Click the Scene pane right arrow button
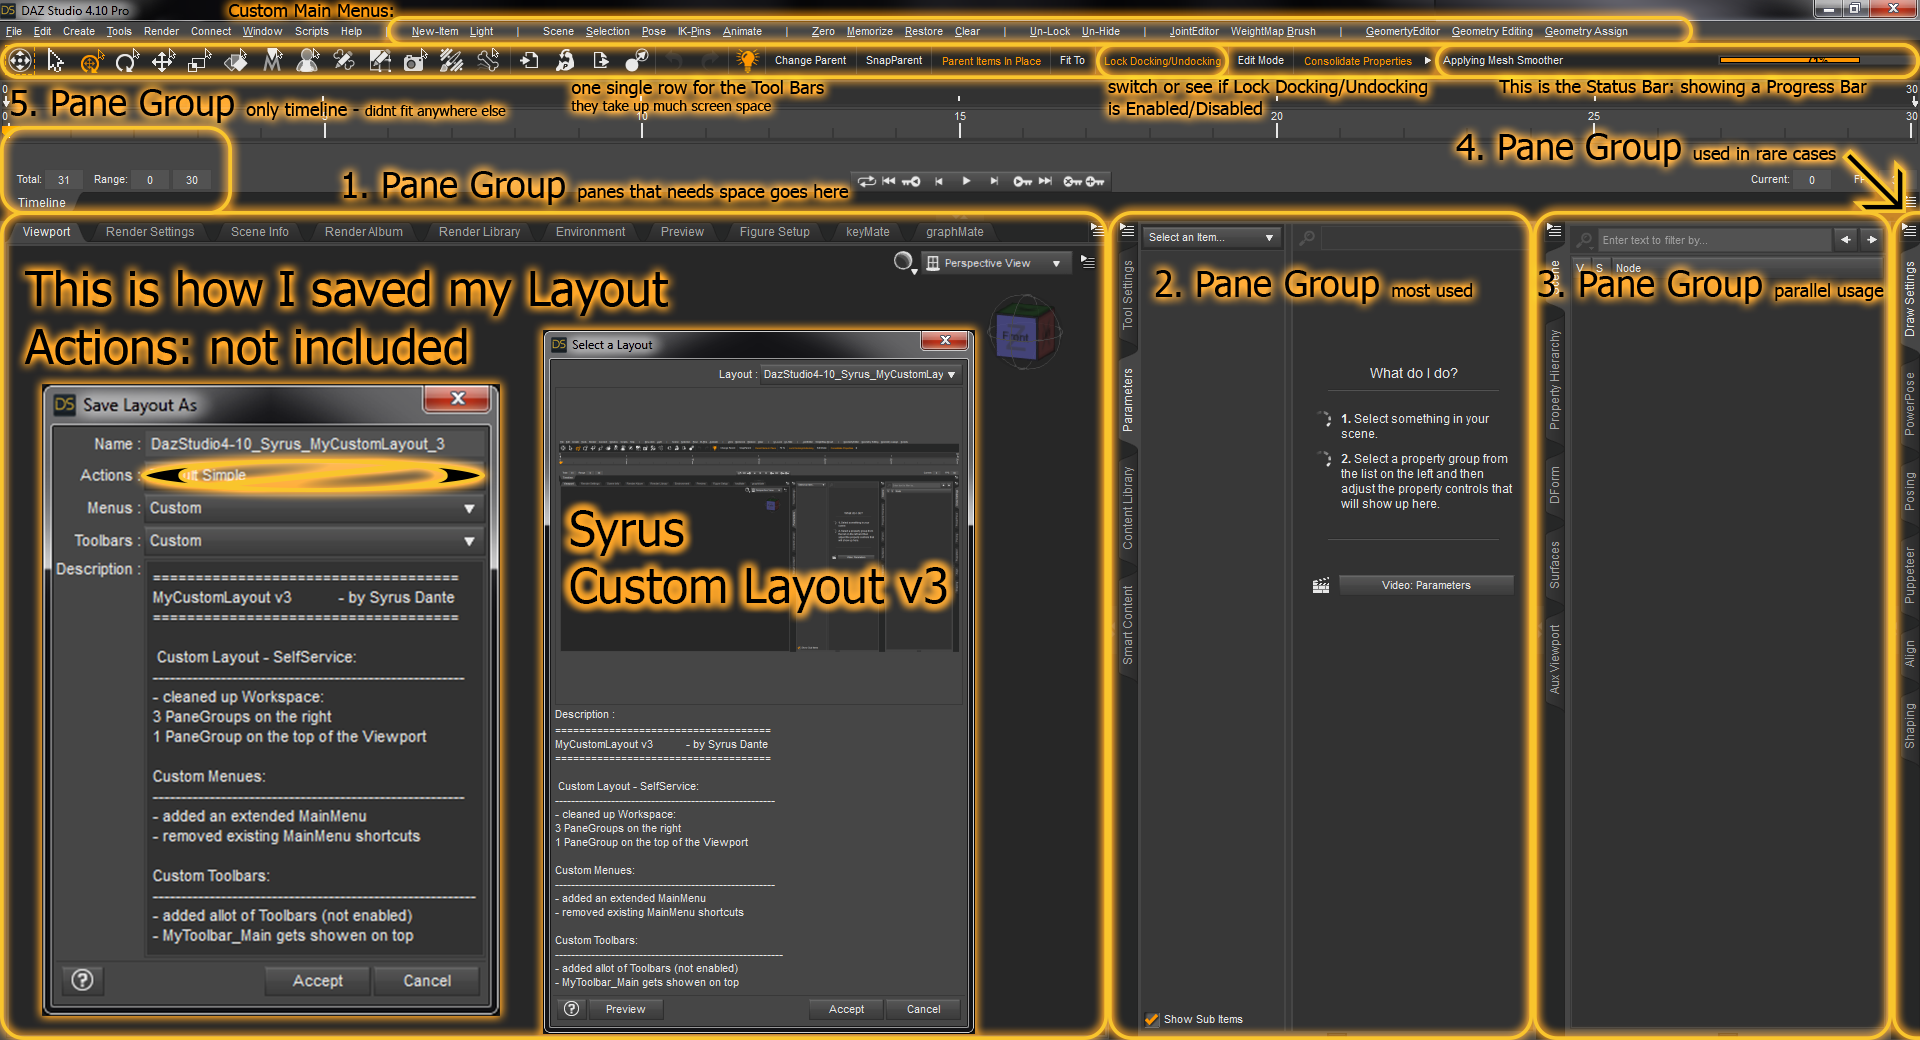The height and width of the screenshot is (1040, 1920). point(1872,240)
